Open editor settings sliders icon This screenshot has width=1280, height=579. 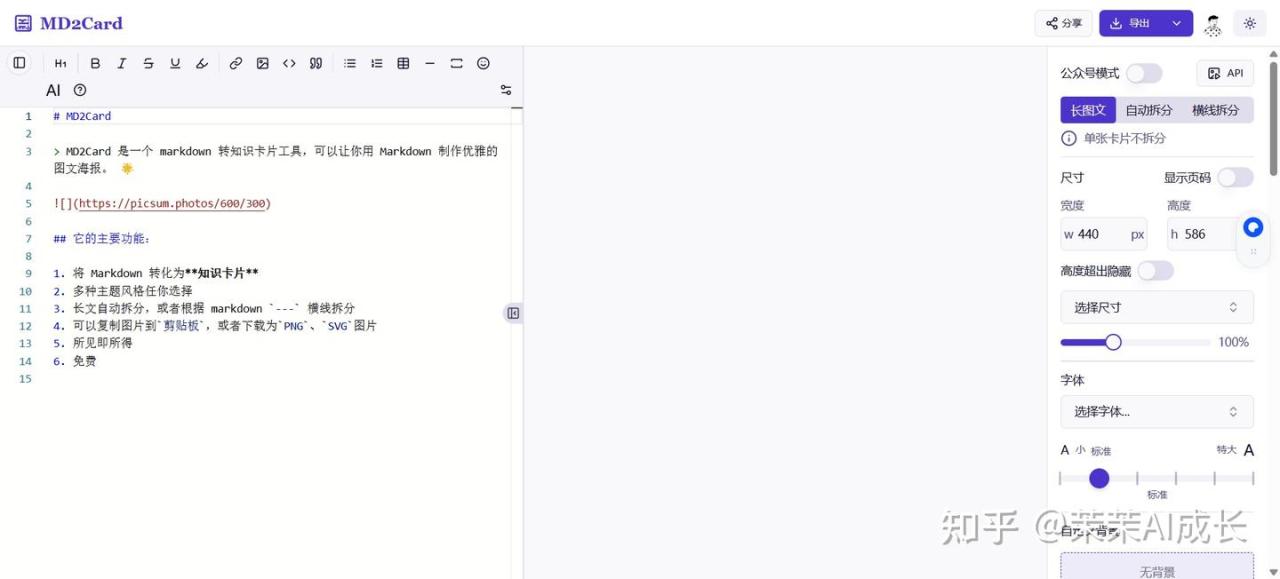[505, 90]
